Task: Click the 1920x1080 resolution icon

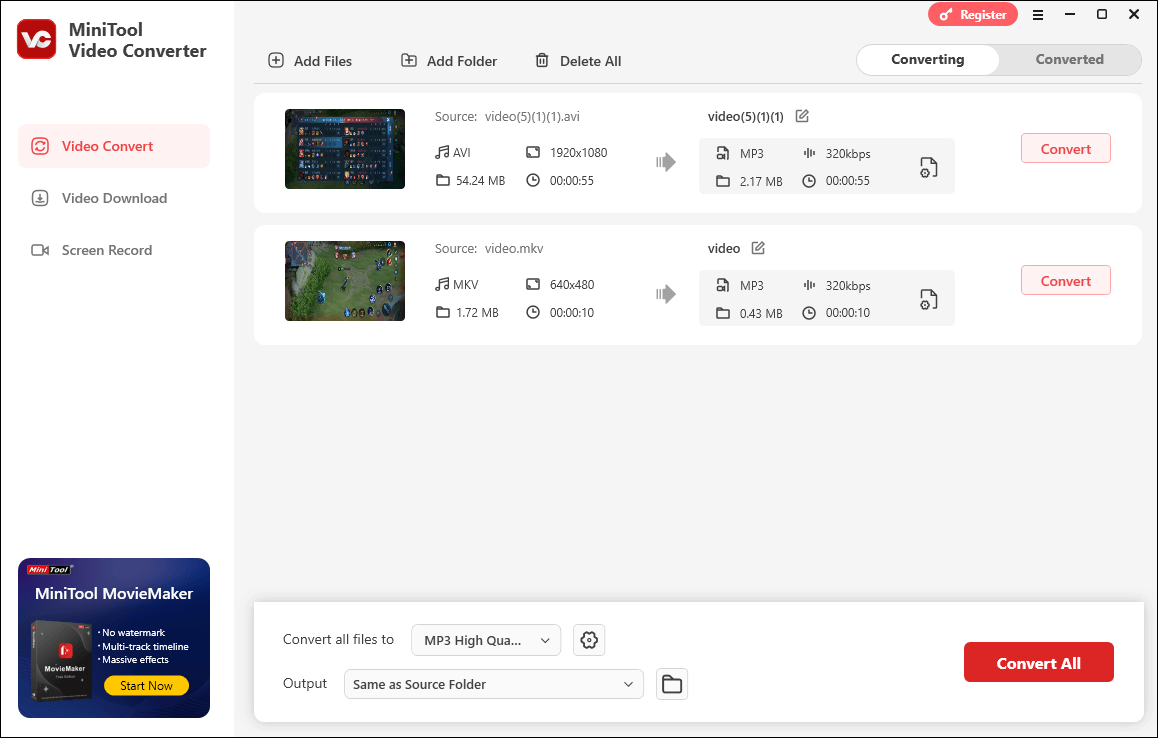Action: tap(533, 152)
